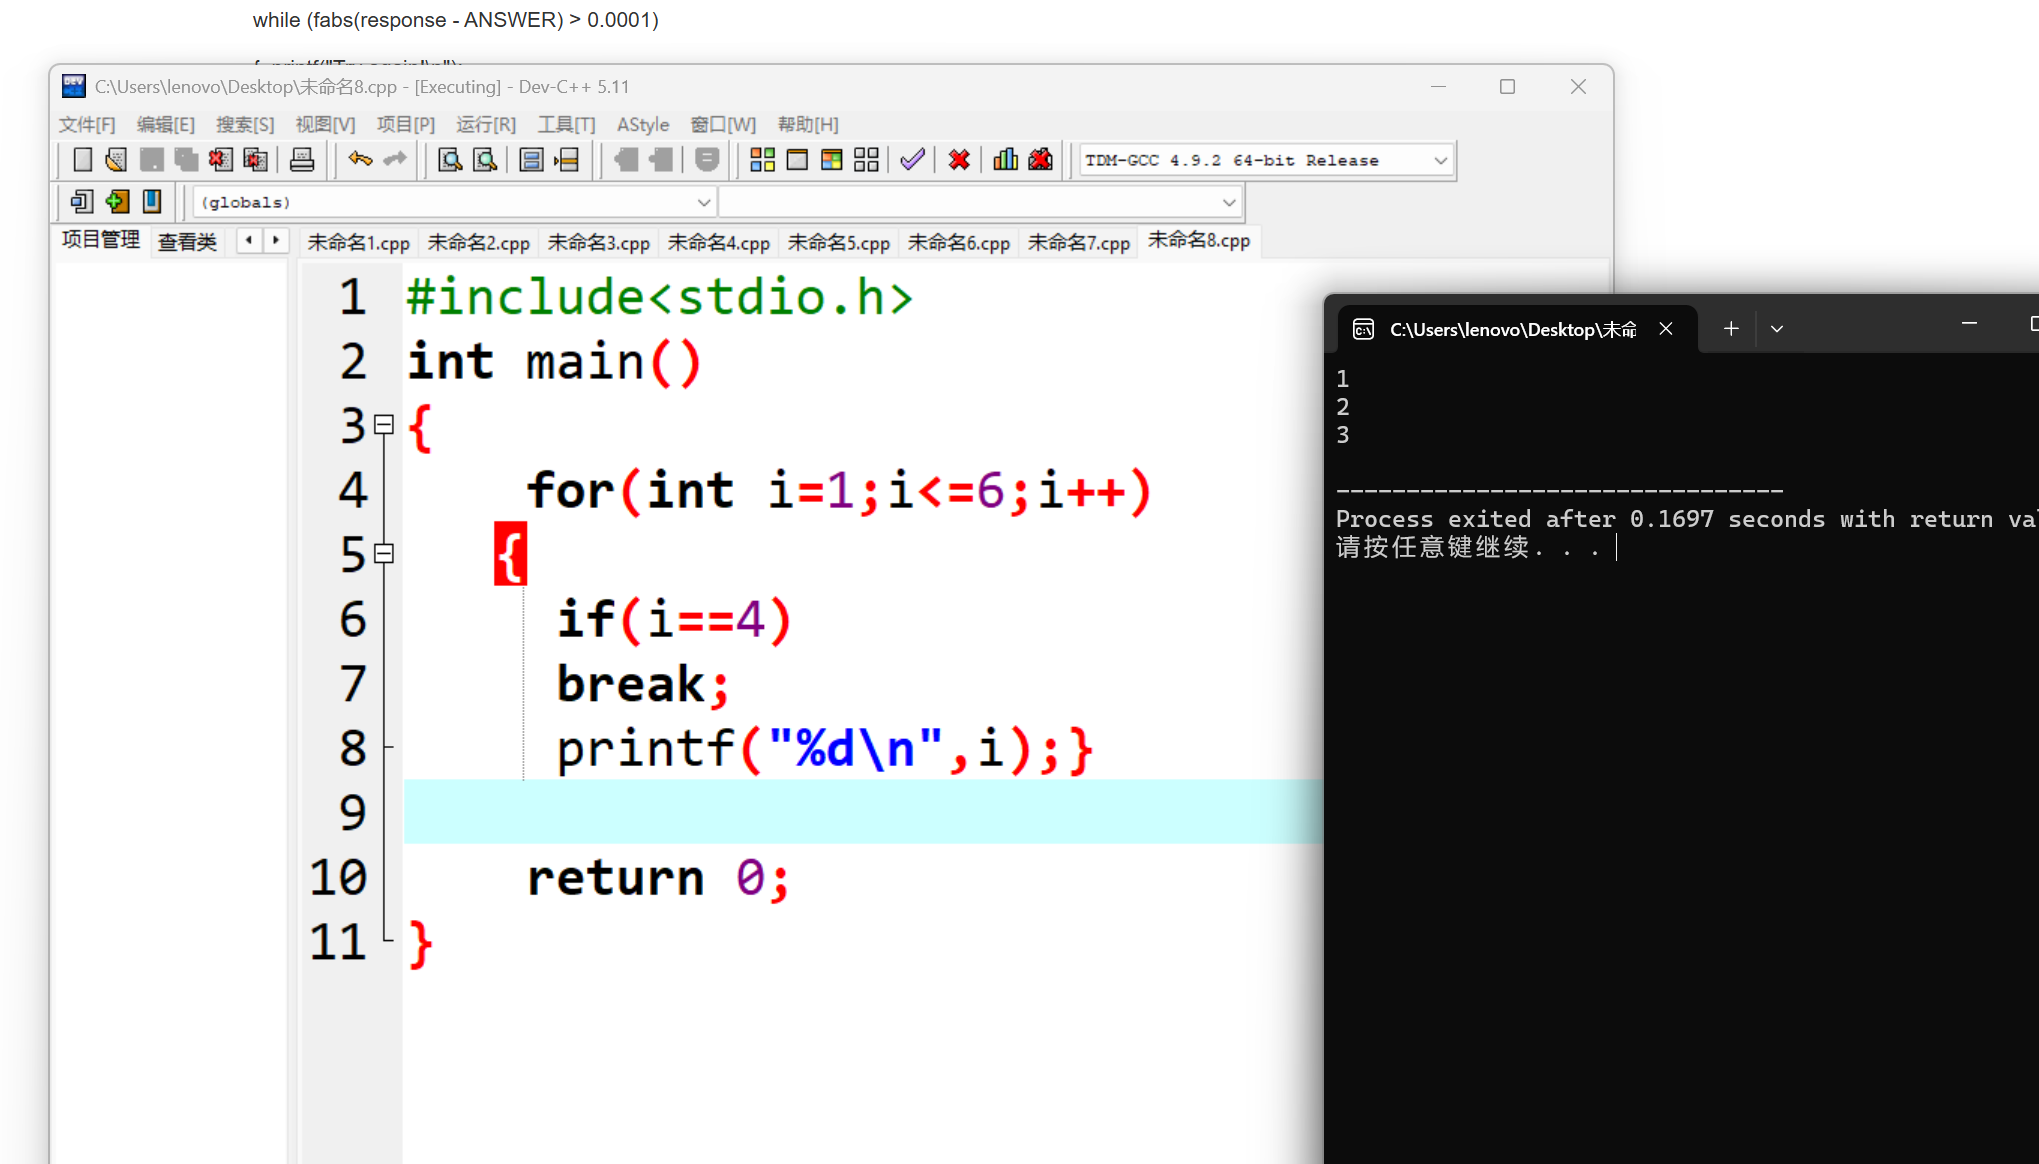Open a new console tab with plus button
Screen dimensions: 2039x1164
point(1731,329)
